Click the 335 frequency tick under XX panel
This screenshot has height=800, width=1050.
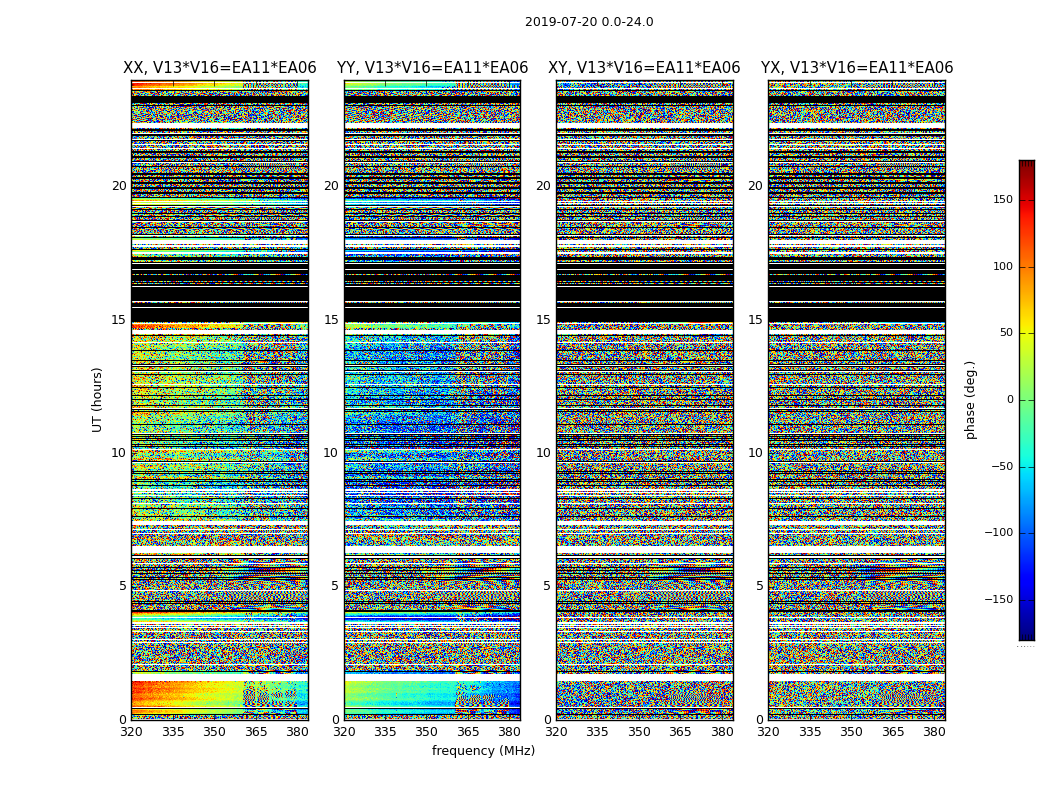173,732
